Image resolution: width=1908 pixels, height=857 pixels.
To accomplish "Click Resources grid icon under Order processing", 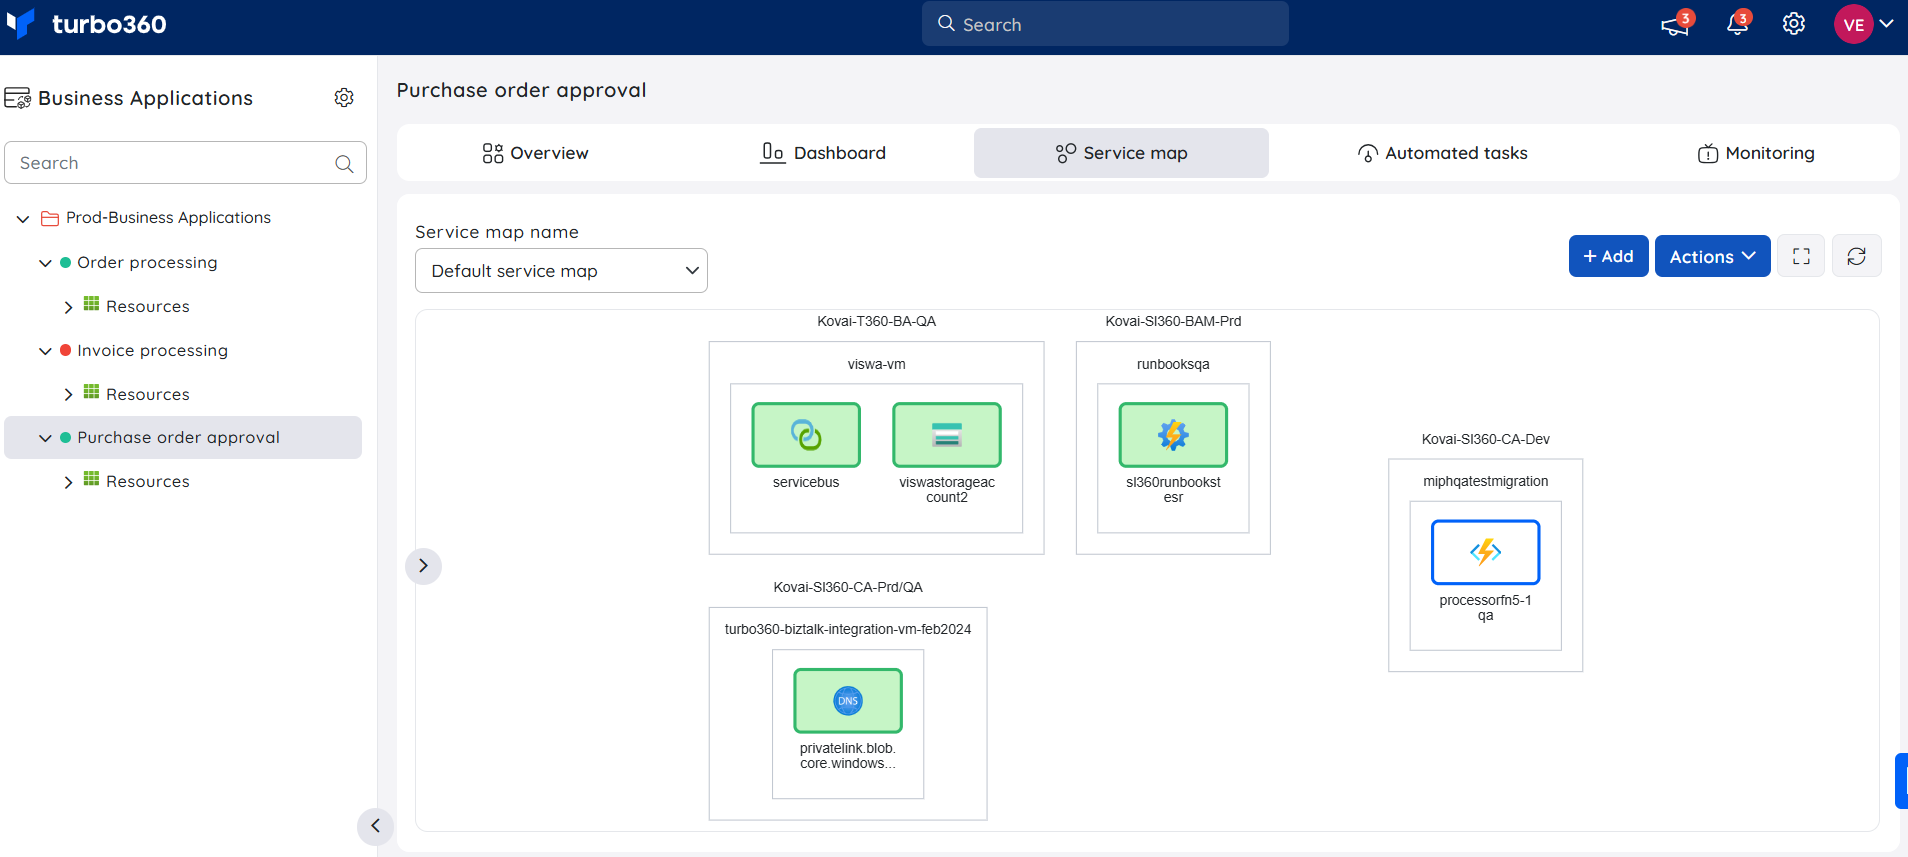I will coord(91,304).
